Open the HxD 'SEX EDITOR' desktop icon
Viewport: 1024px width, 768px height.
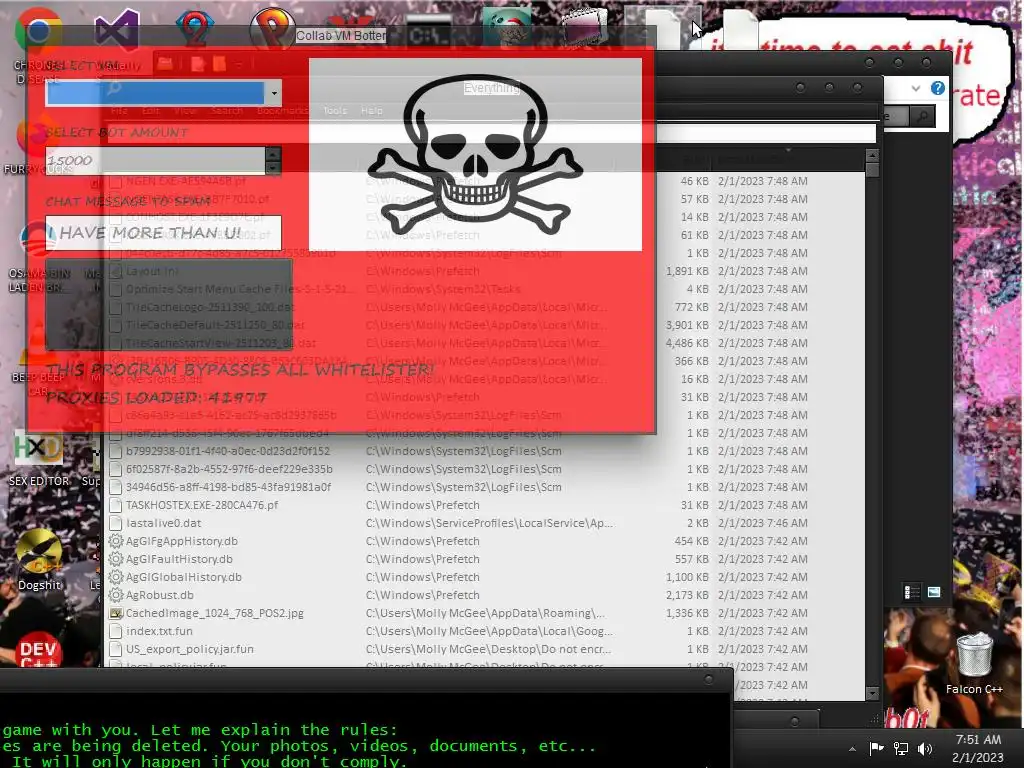(x=39, y=448)
